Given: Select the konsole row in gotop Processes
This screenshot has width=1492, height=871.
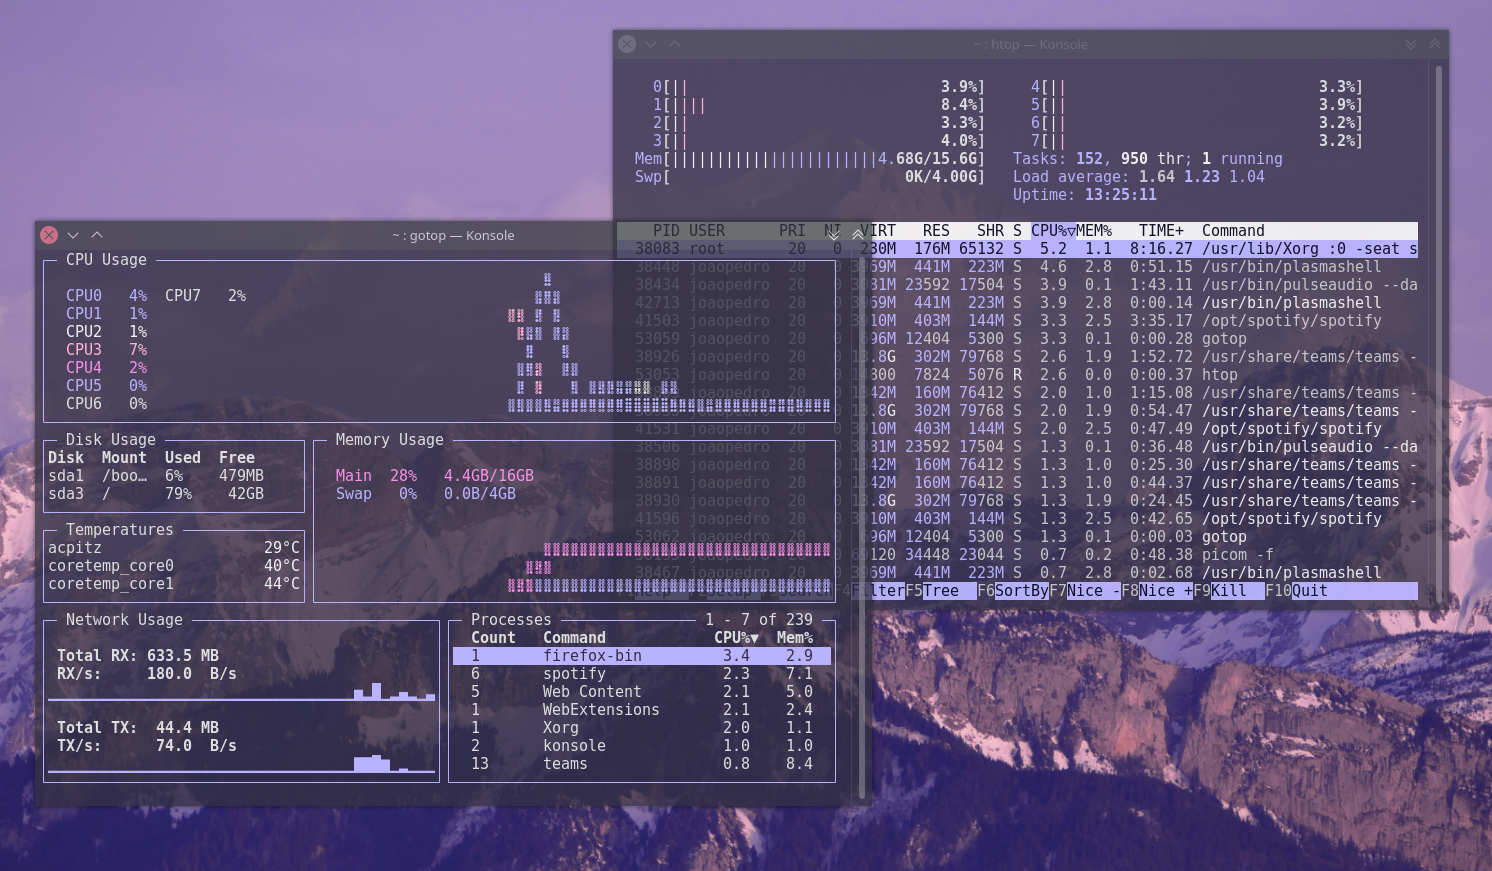Looking at the screenshot, I should pyautogui.click(x=642, y=746).
